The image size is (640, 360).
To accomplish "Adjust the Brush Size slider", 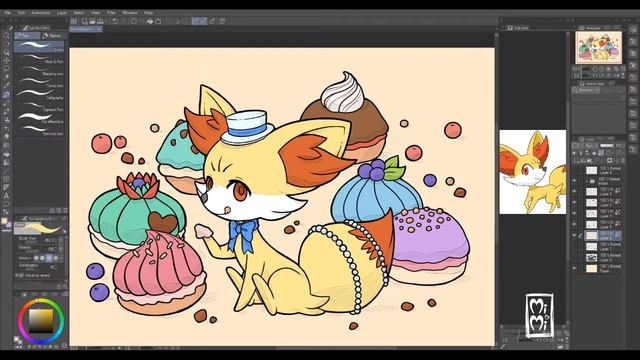I will pos(38,240).
